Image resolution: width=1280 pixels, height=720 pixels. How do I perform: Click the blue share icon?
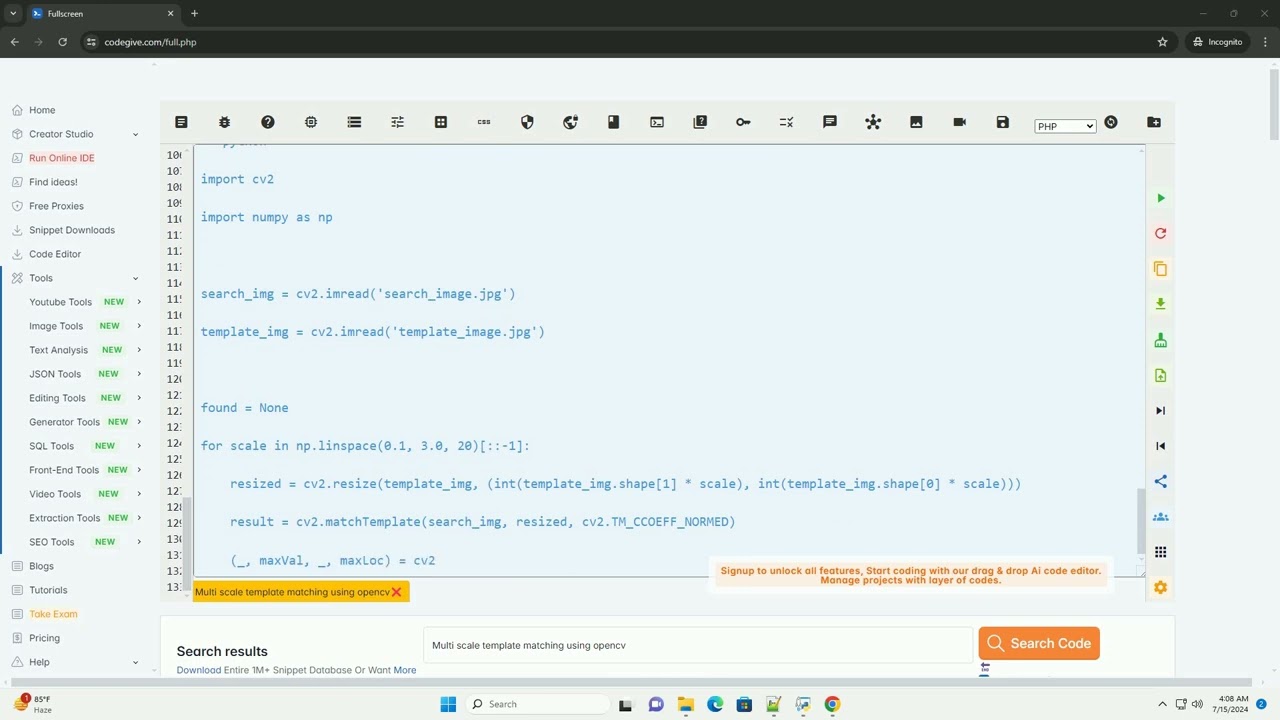coord(1161,481)
